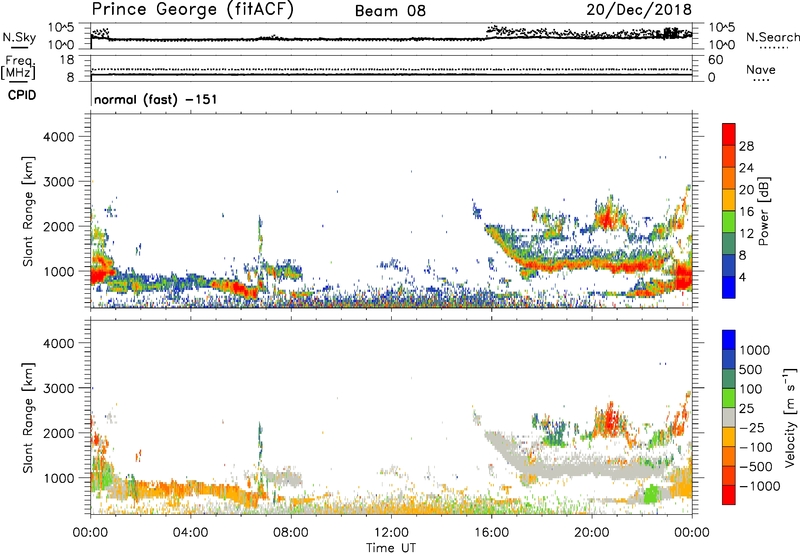Click the '20:00' time axis label
Screen dimensions: 800x554
pos(592,533)
